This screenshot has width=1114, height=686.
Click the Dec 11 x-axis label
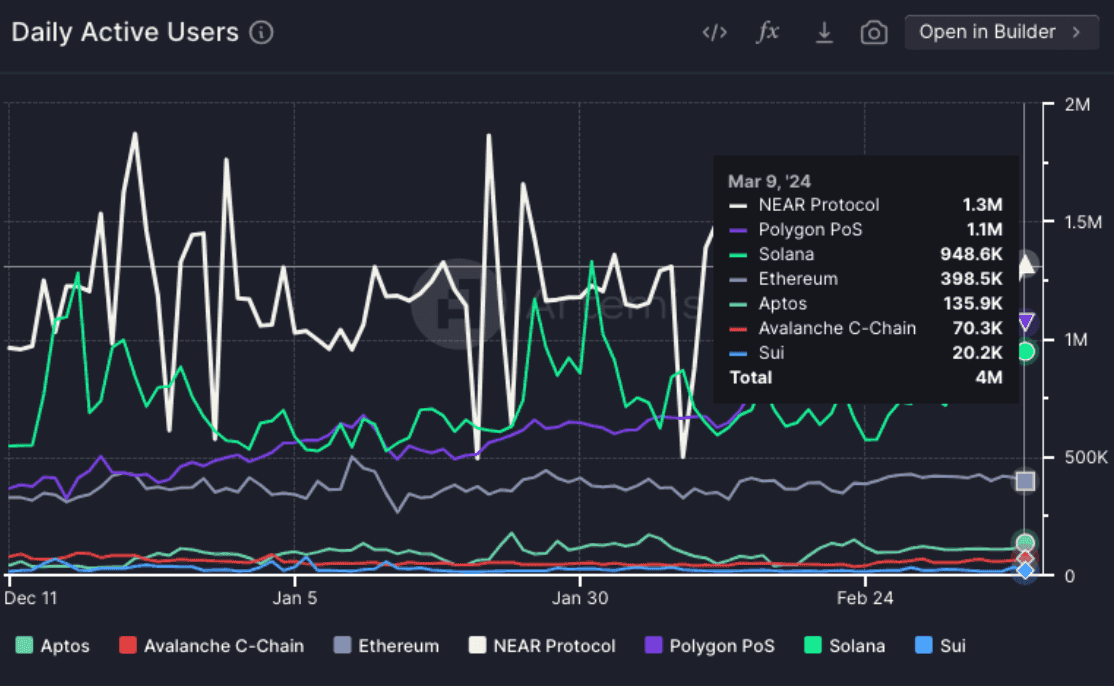[31, 598]
